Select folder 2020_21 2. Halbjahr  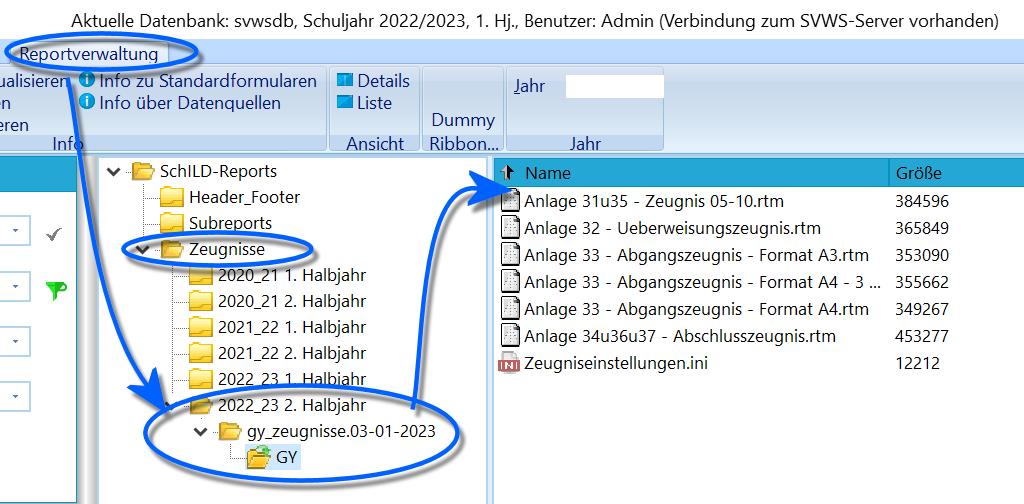point(292,301)
